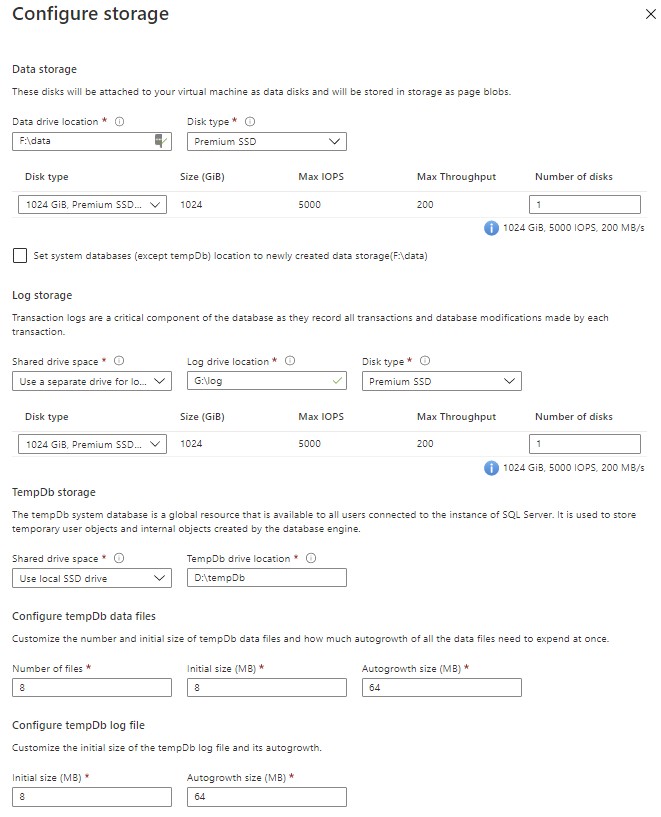Show info for Log storage Disk type
Image resolution: width=661 pixels, height=817 pixels.
coord(425,361)
